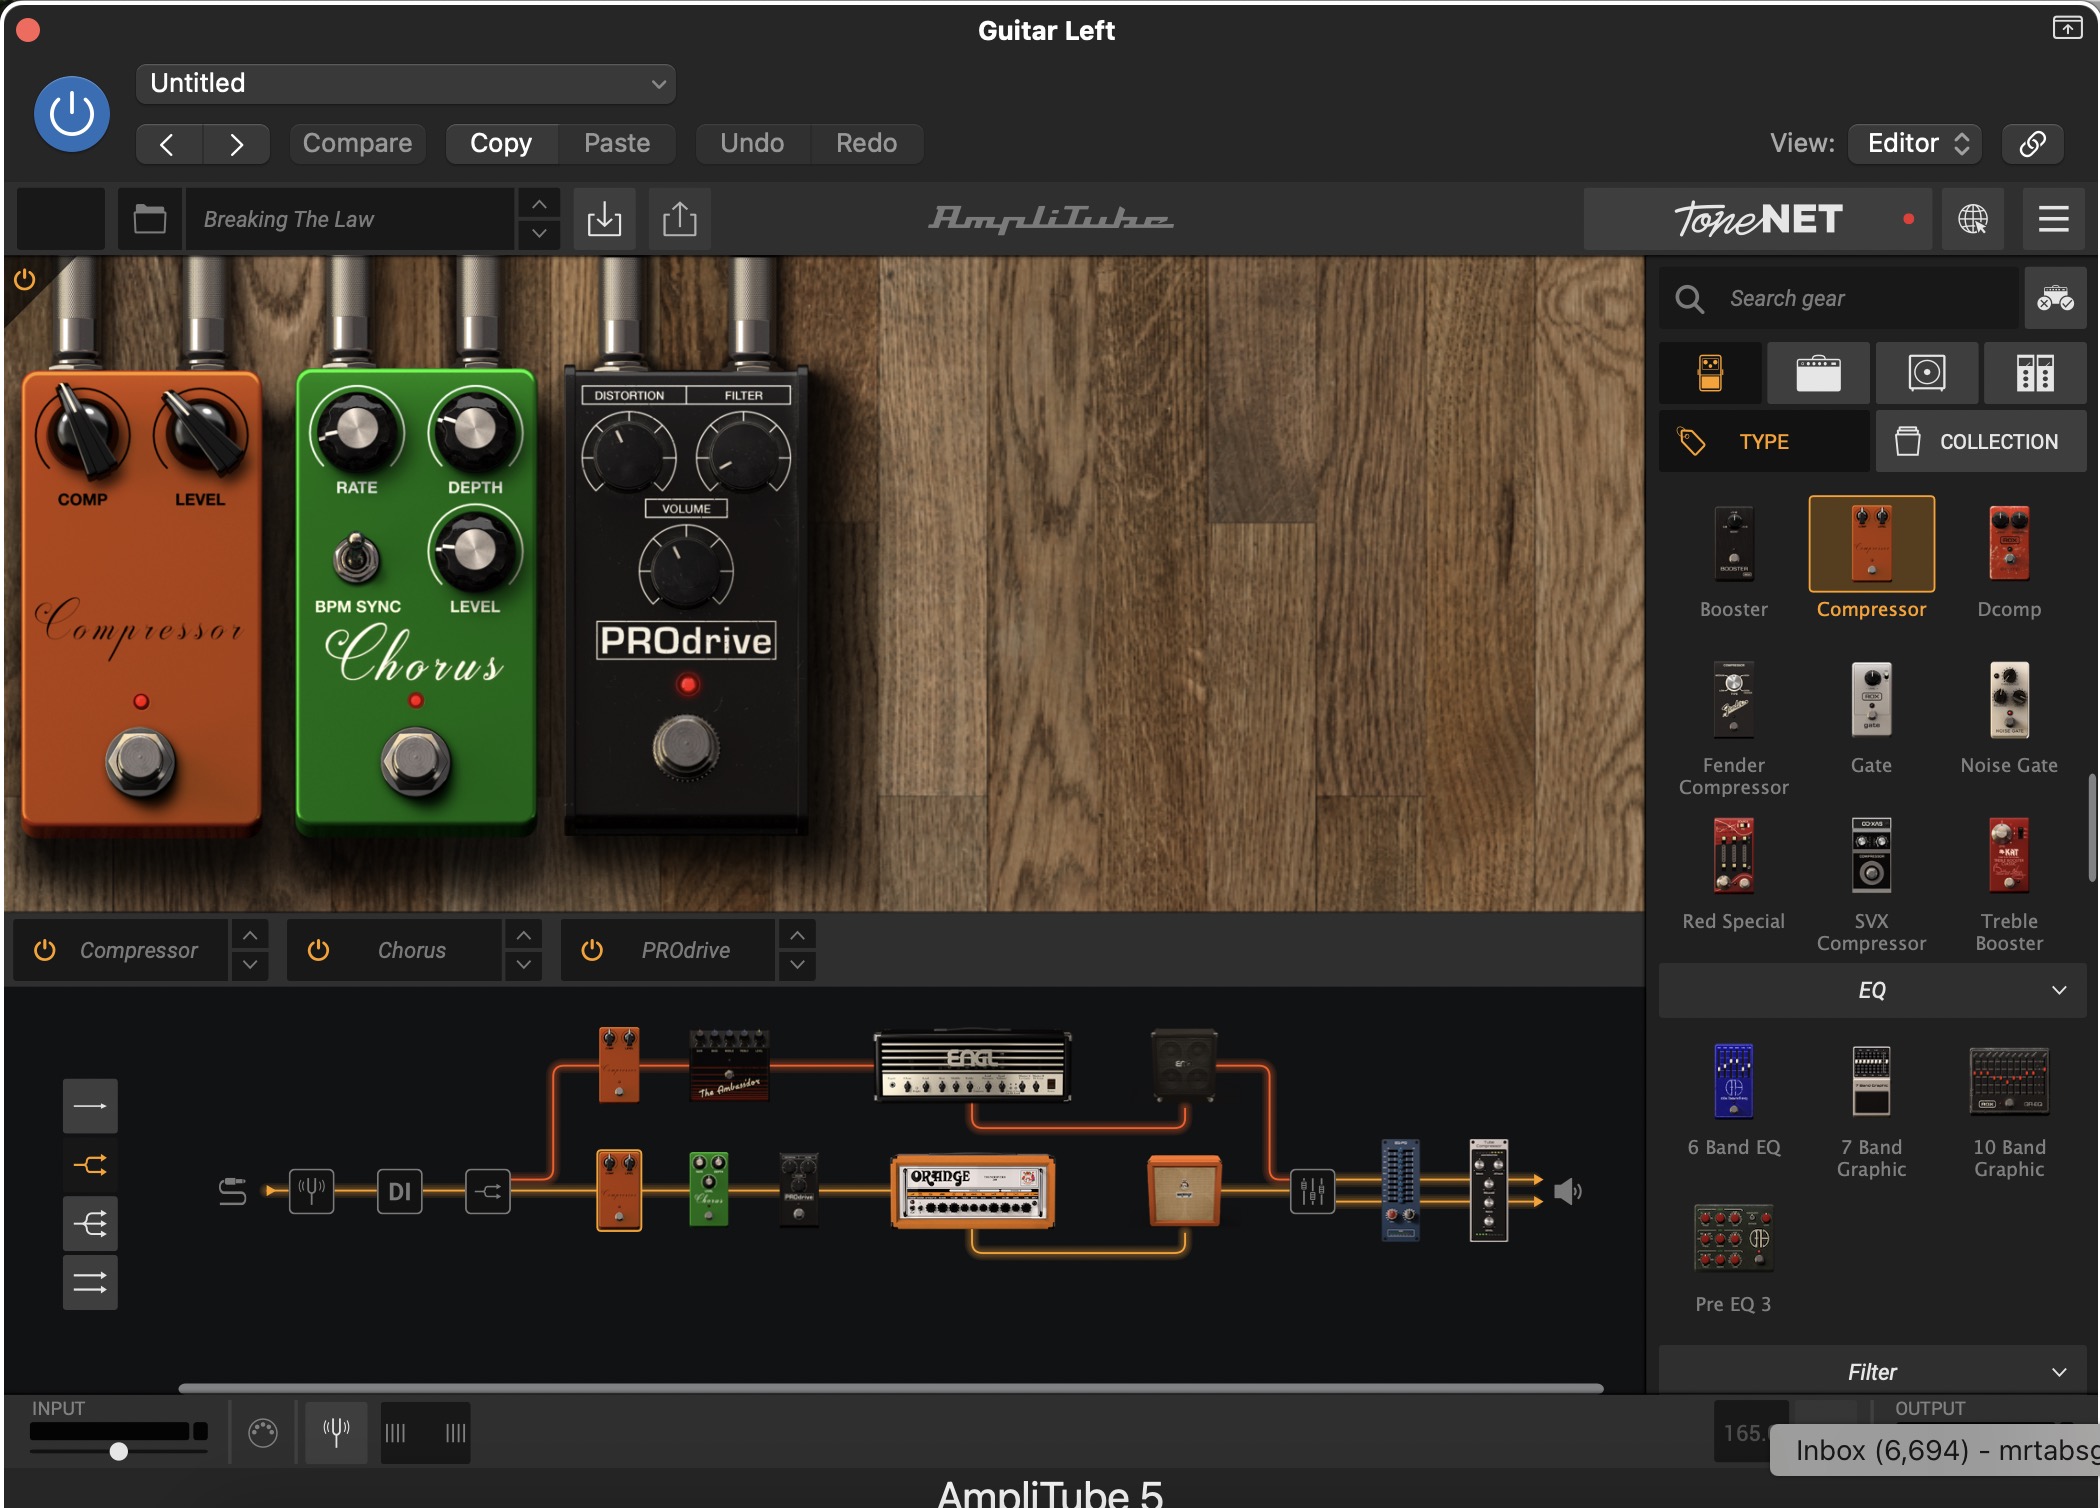This screenshot has width=2100, height=1508.
Task: Go to next preset arrow
Action: pos(236,144)
